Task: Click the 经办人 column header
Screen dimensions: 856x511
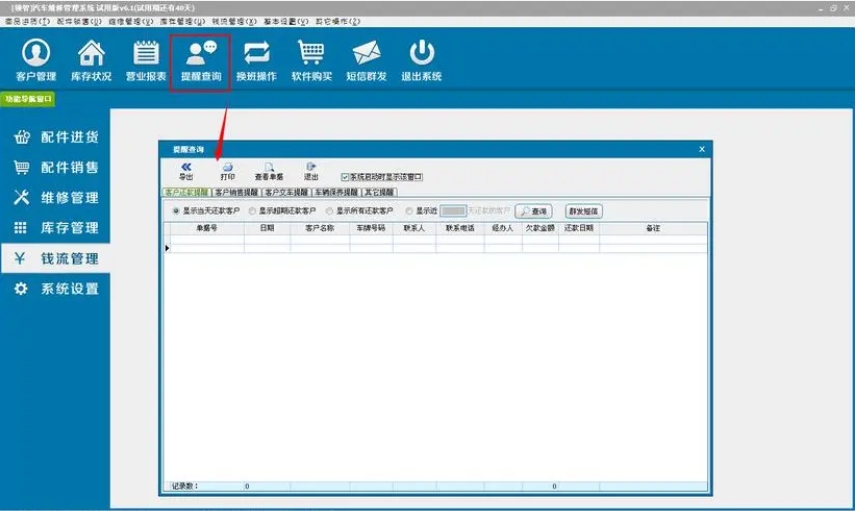Action: tap(503, 228)
